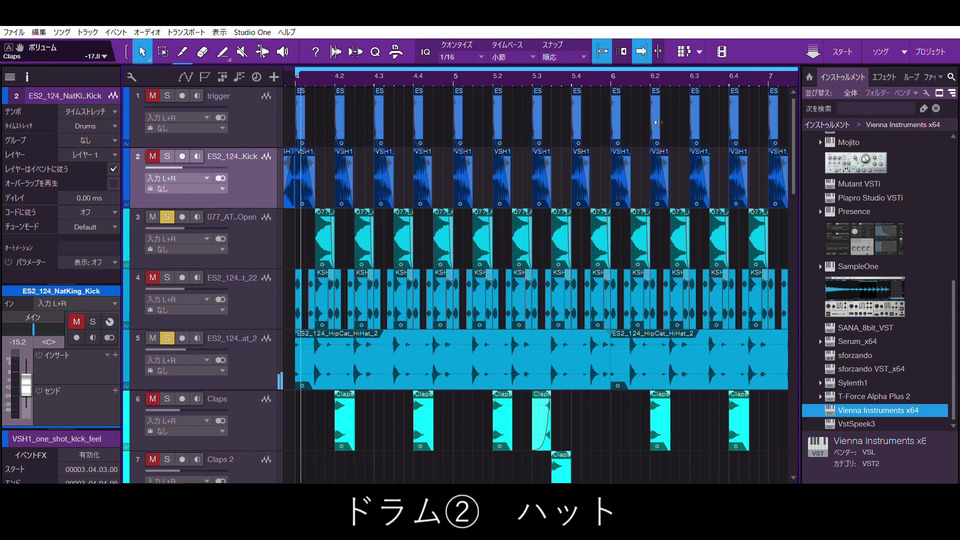Expand the Mojito instrument tree item
The image size is (960, 540).
coord(820,142)
